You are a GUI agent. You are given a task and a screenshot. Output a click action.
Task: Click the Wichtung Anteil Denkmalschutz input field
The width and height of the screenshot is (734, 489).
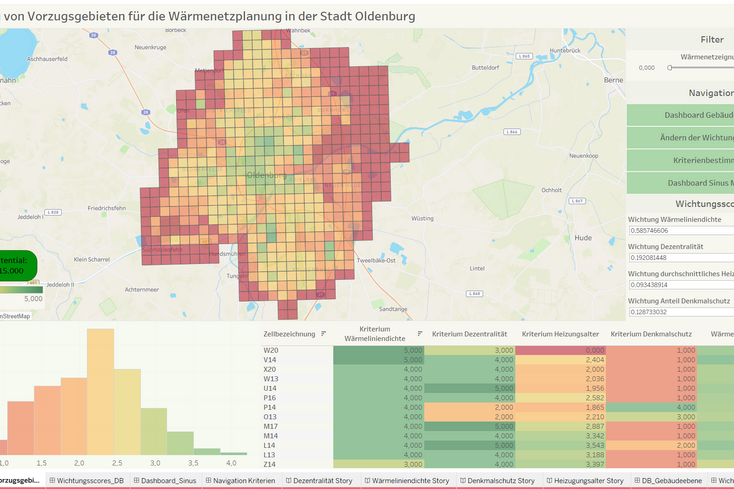682,312
